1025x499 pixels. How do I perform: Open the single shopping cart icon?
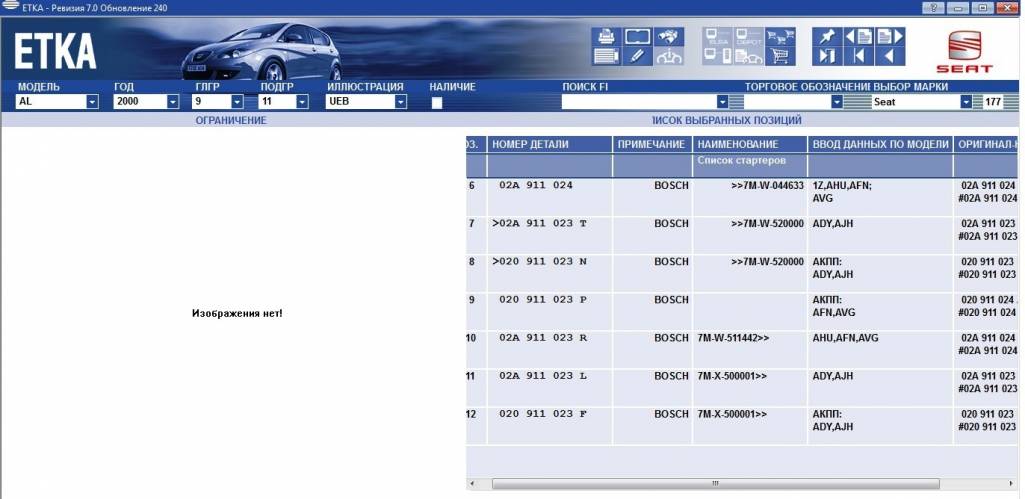pos(779,57)
